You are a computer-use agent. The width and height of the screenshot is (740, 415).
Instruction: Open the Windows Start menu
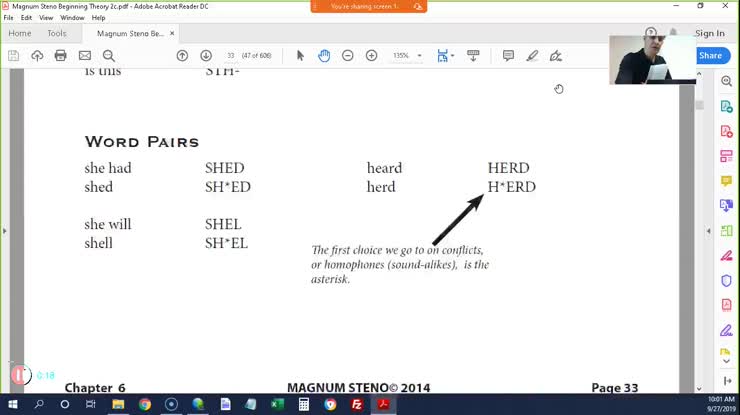(x=13, y=405)
